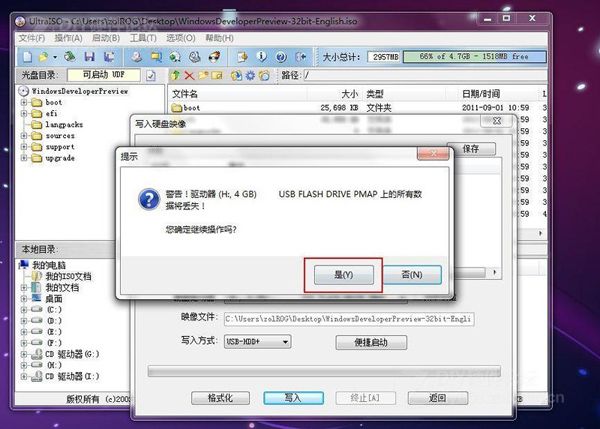Click the Exit door toolbar icon
The width and height of the screenshot is (600, 429).
[x=301, y=57]
